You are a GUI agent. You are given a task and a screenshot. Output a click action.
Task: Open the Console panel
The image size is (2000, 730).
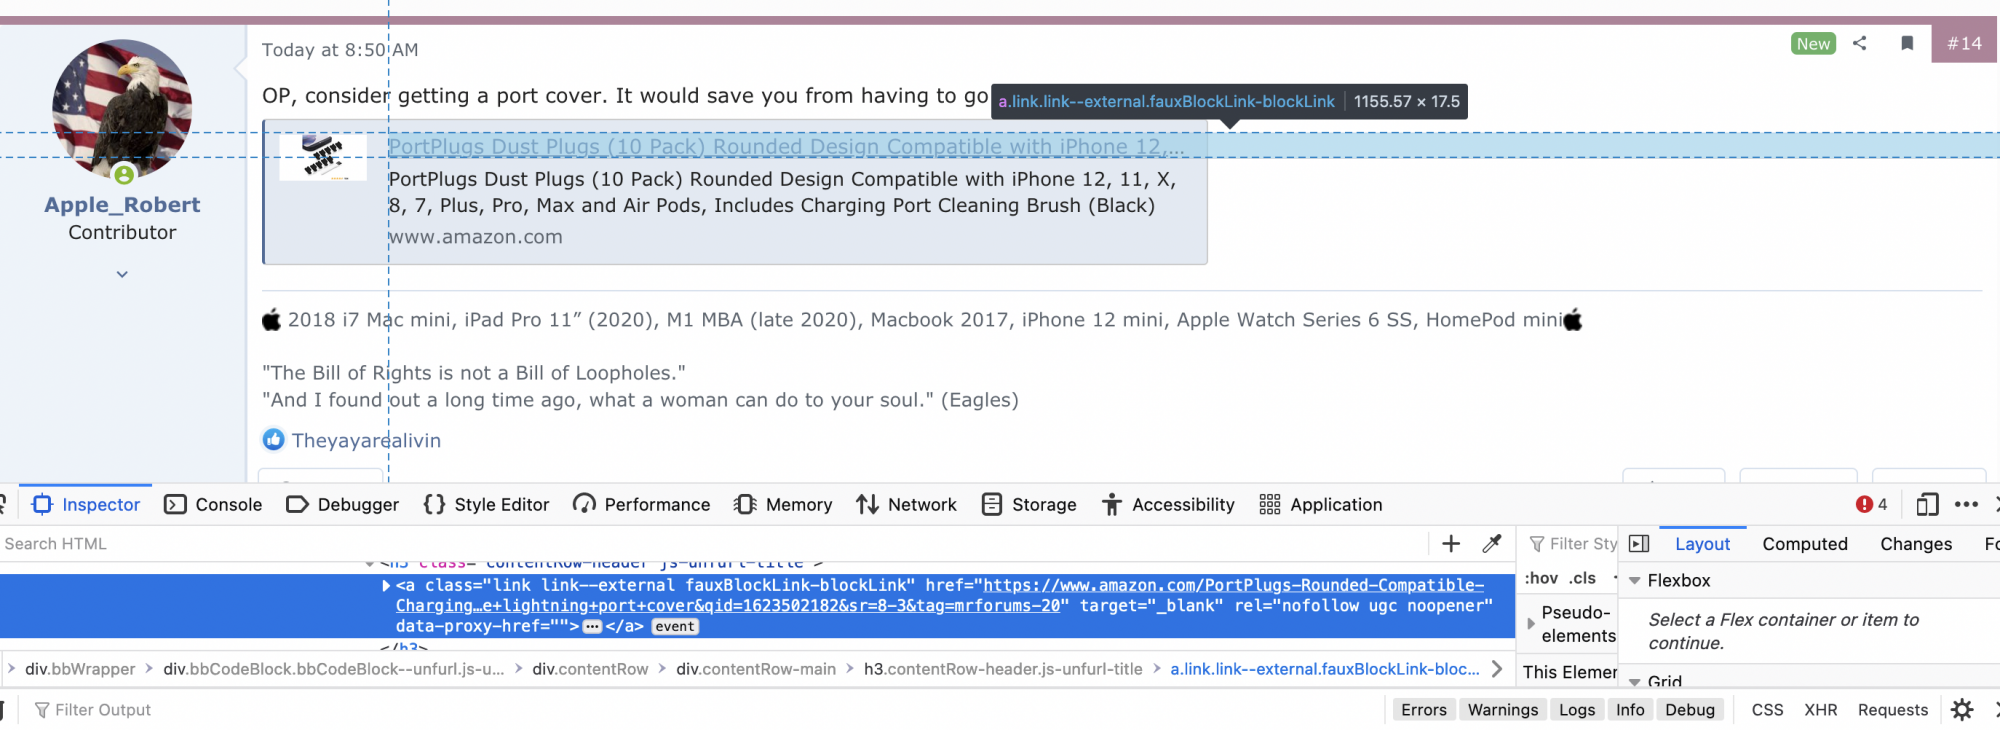213,505
